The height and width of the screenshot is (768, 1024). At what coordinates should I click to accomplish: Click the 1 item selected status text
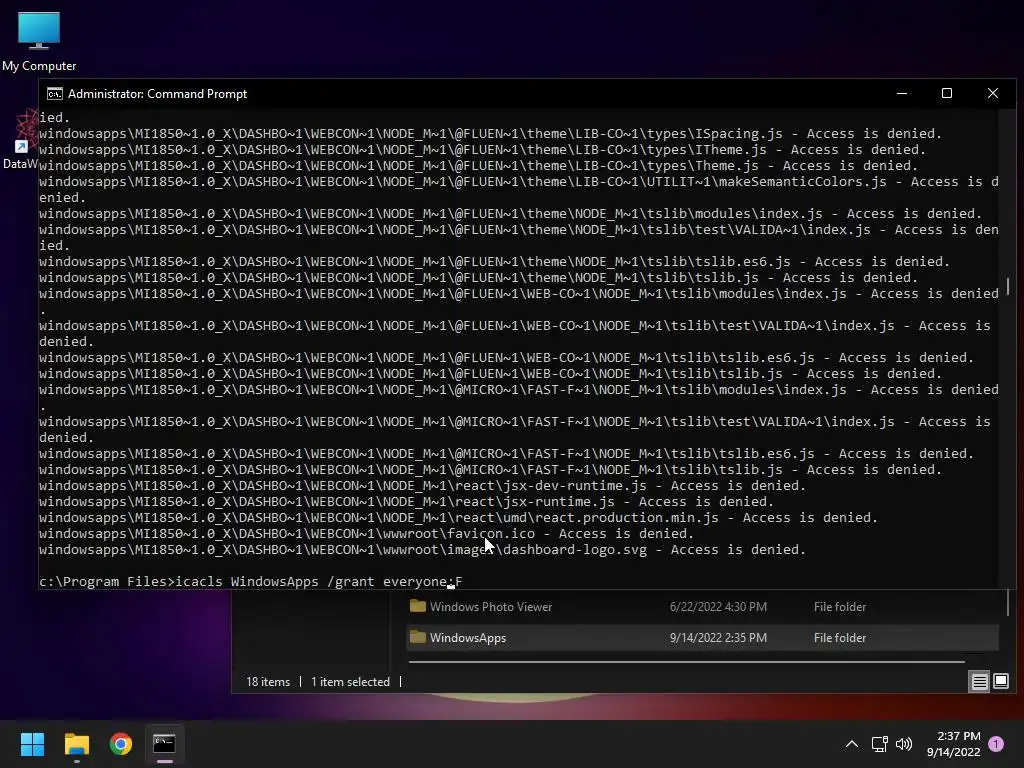click(x=350, y=682)
